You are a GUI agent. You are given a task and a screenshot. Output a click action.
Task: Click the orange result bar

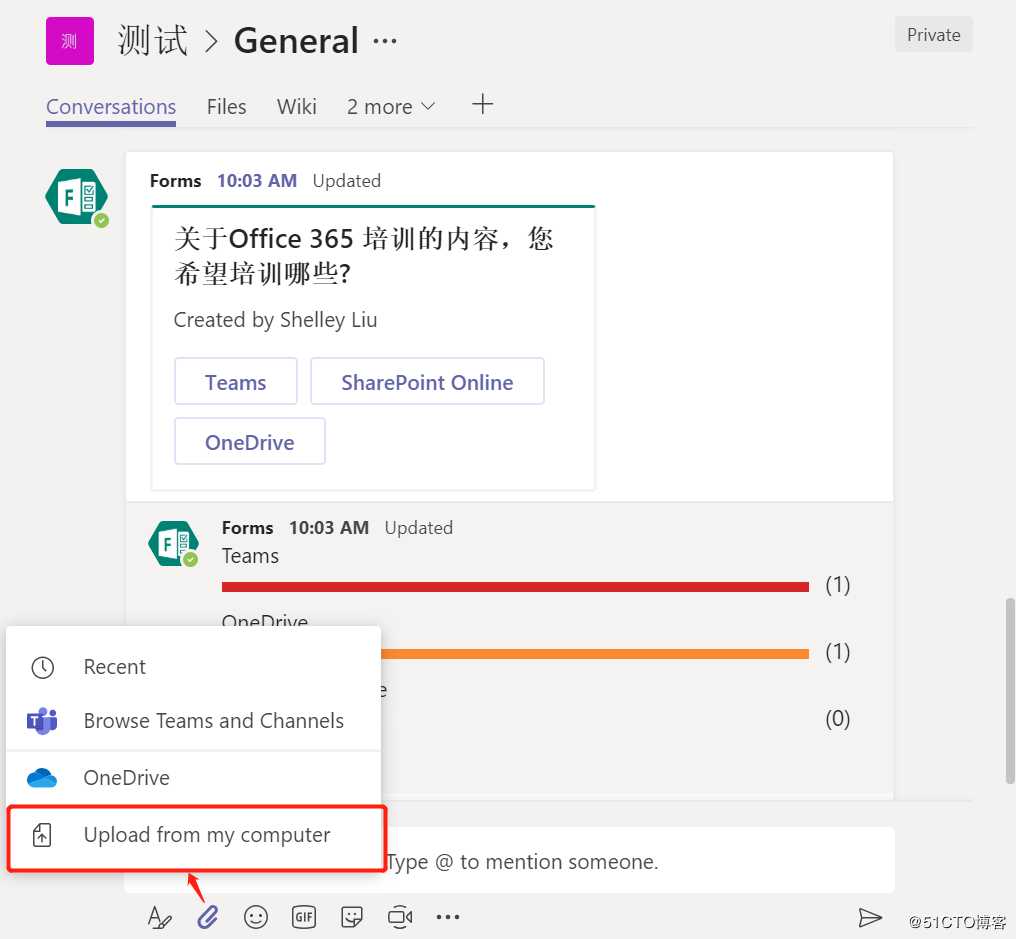tap(595, 653)
